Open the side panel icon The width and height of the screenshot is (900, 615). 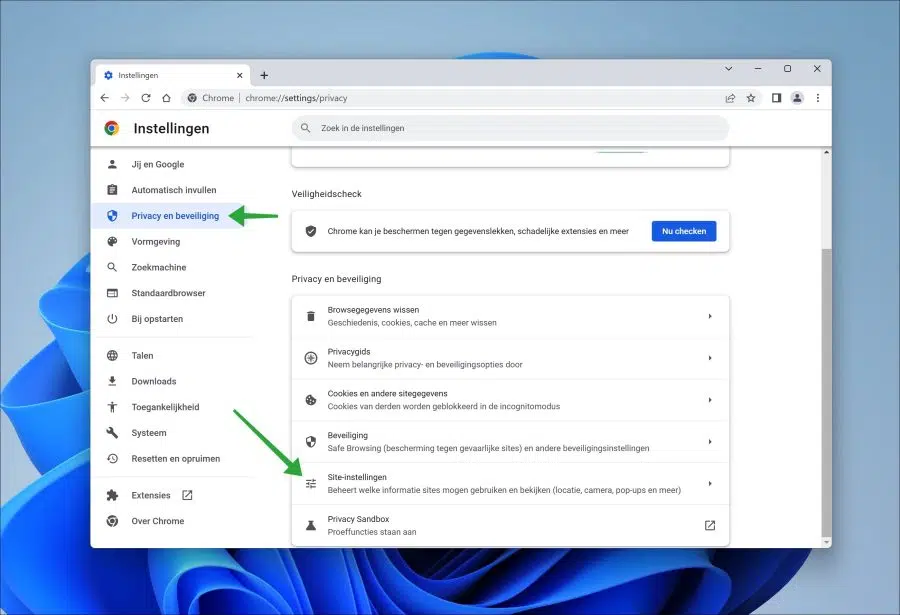[776, 98]
